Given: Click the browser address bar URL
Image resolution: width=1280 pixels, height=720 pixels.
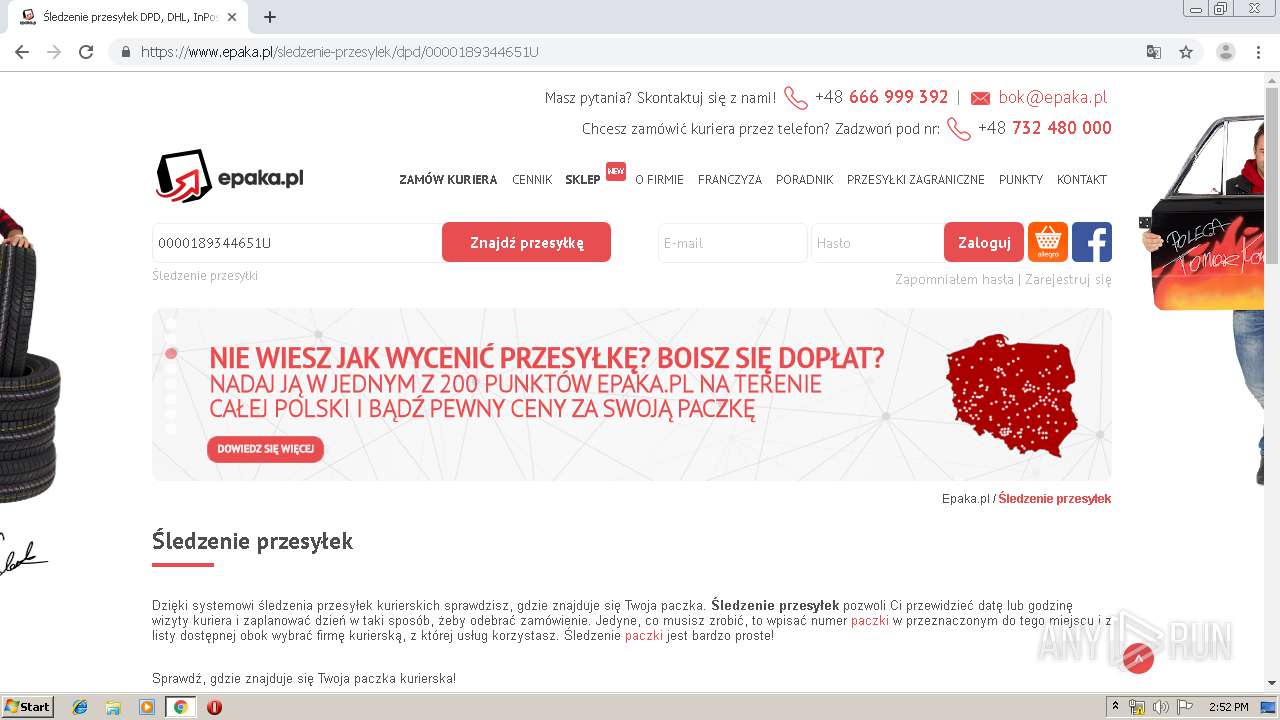Looking at the screenshot, I should click(x=340, y=52).
